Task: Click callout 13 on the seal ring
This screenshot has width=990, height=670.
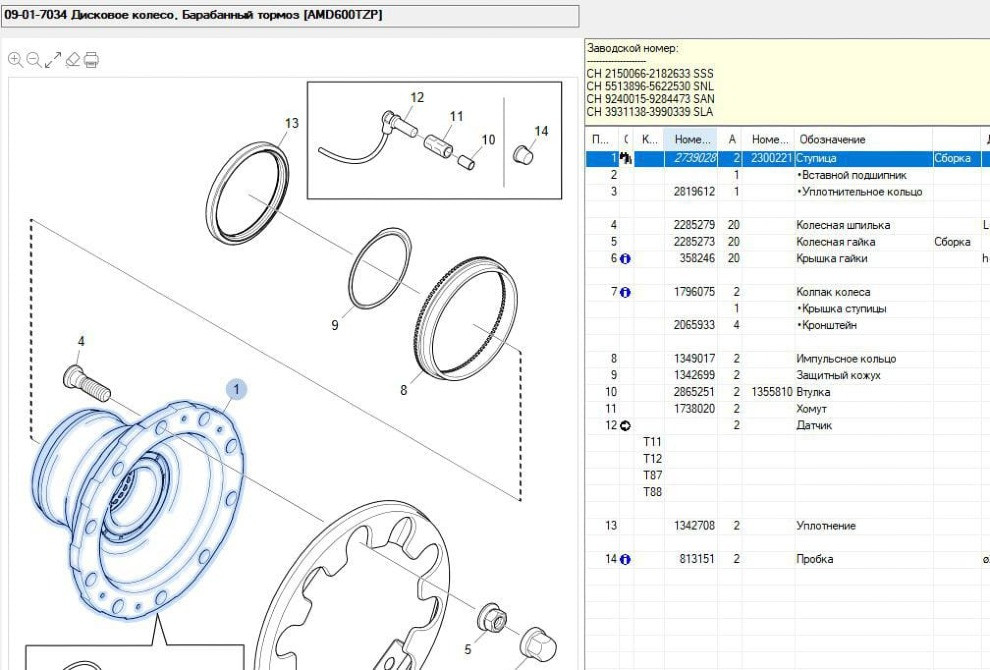Action: point(291,124)
